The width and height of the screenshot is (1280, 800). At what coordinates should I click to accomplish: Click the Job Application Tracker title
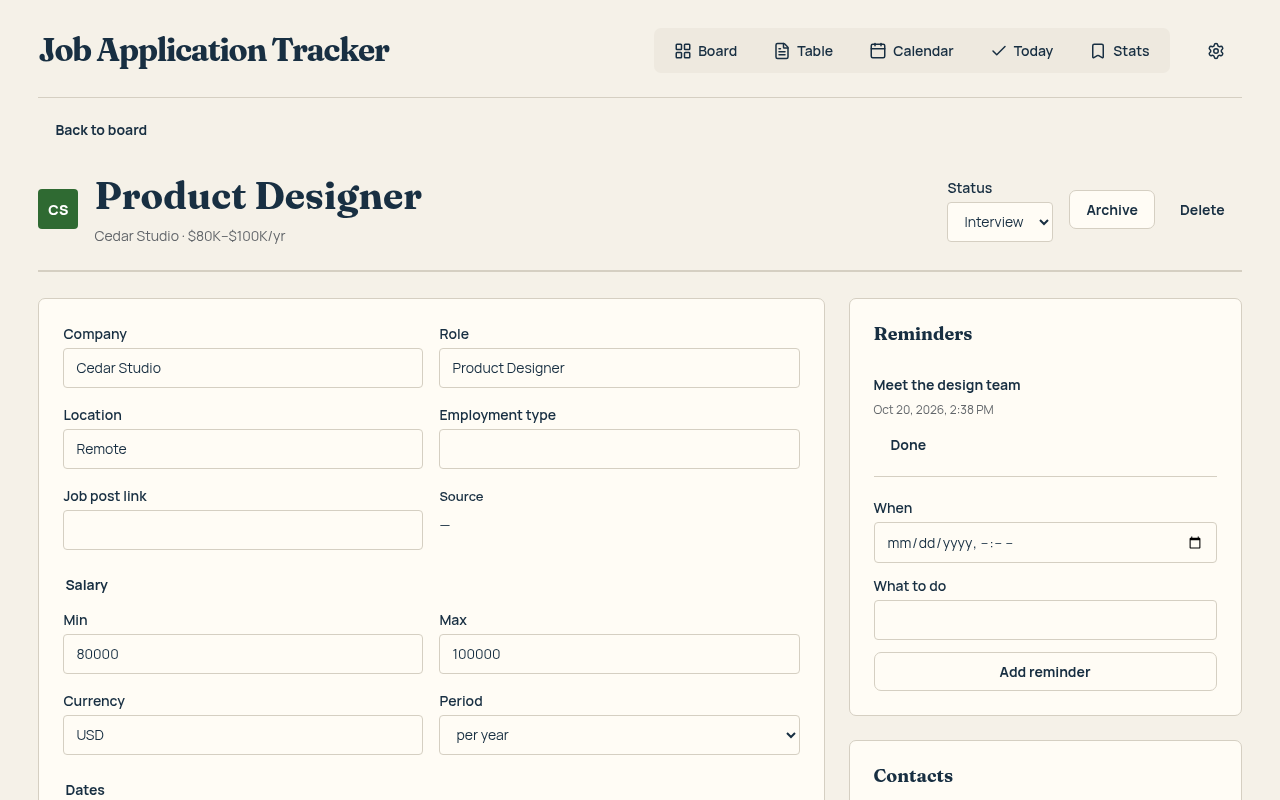tap(214, 50)
